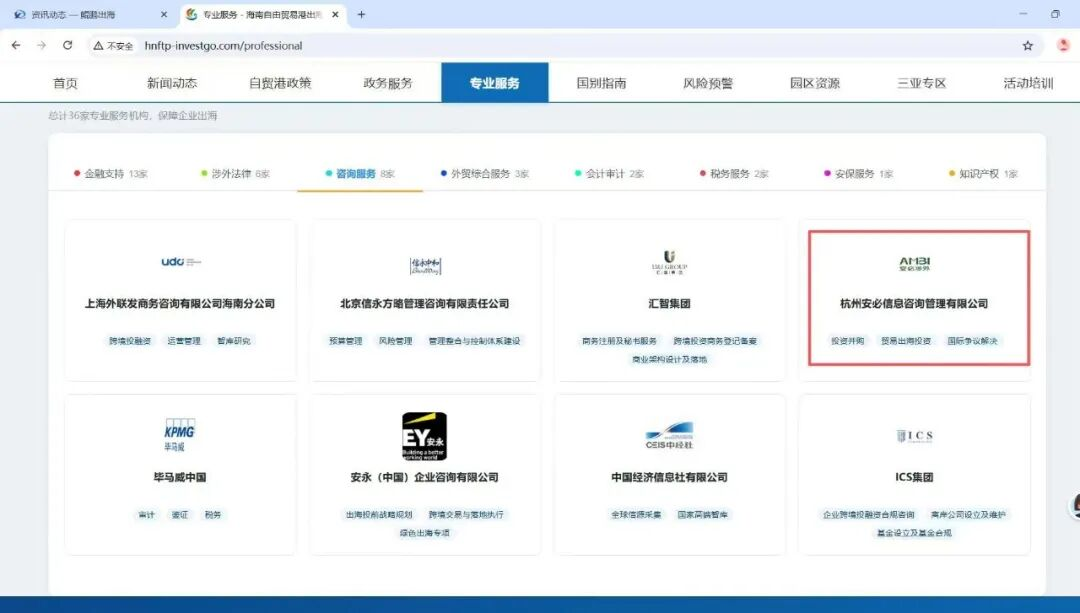Click the 投资并购 tag
Viewport: 1080px width, 613px height.
coord(847,340)
